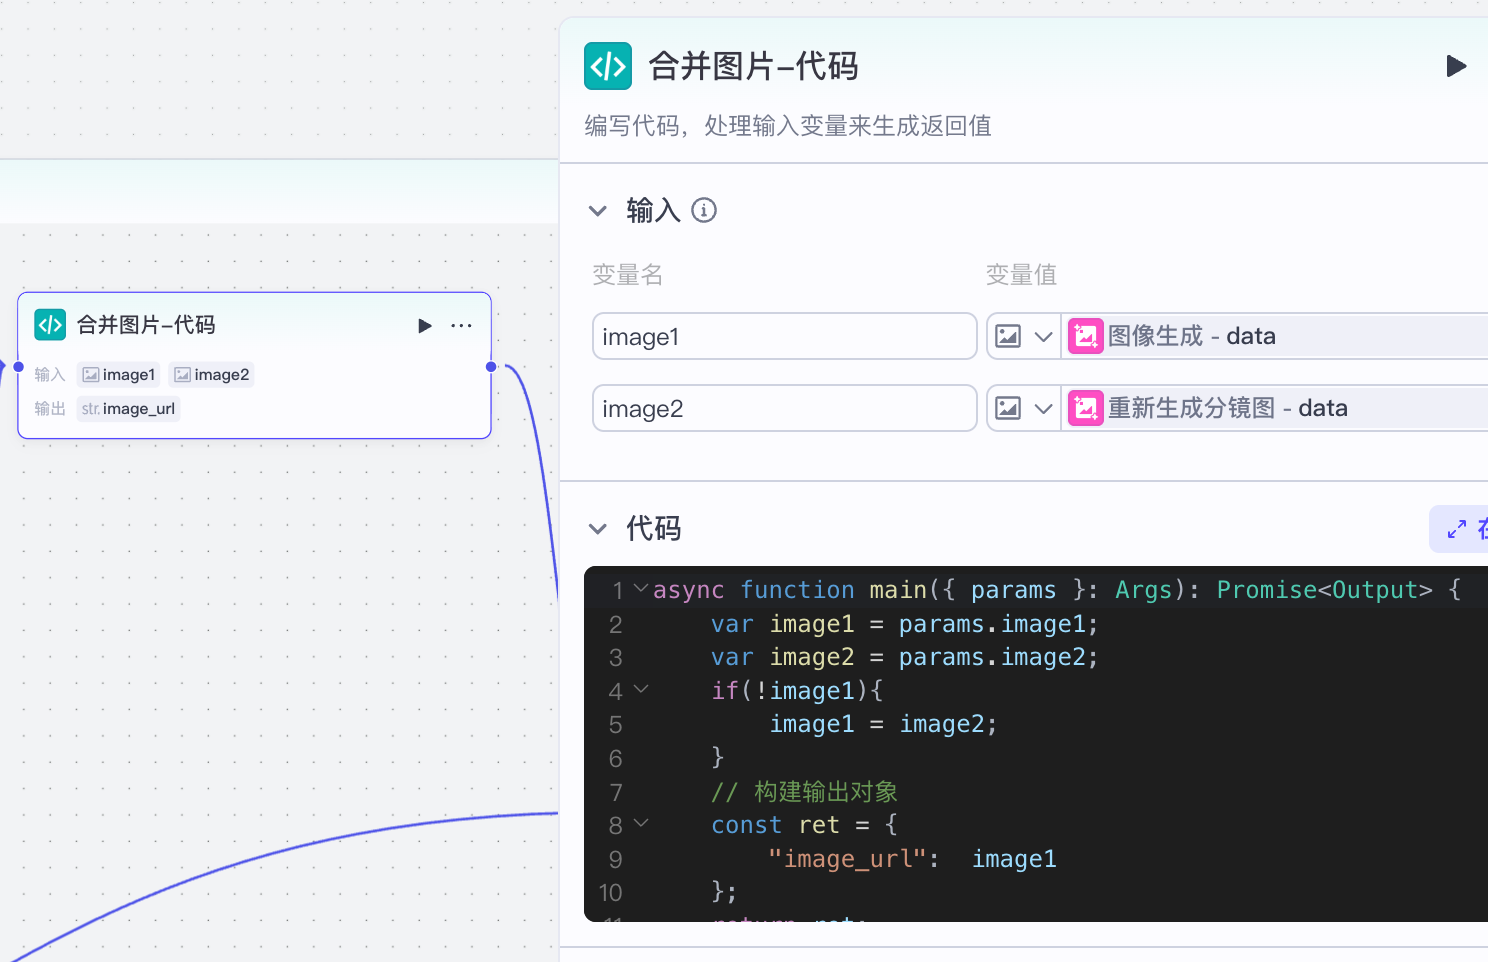Click the code icon on canvas node
Image resolution: width=1488 pixels, height=962 pixels.
(50, 325)
